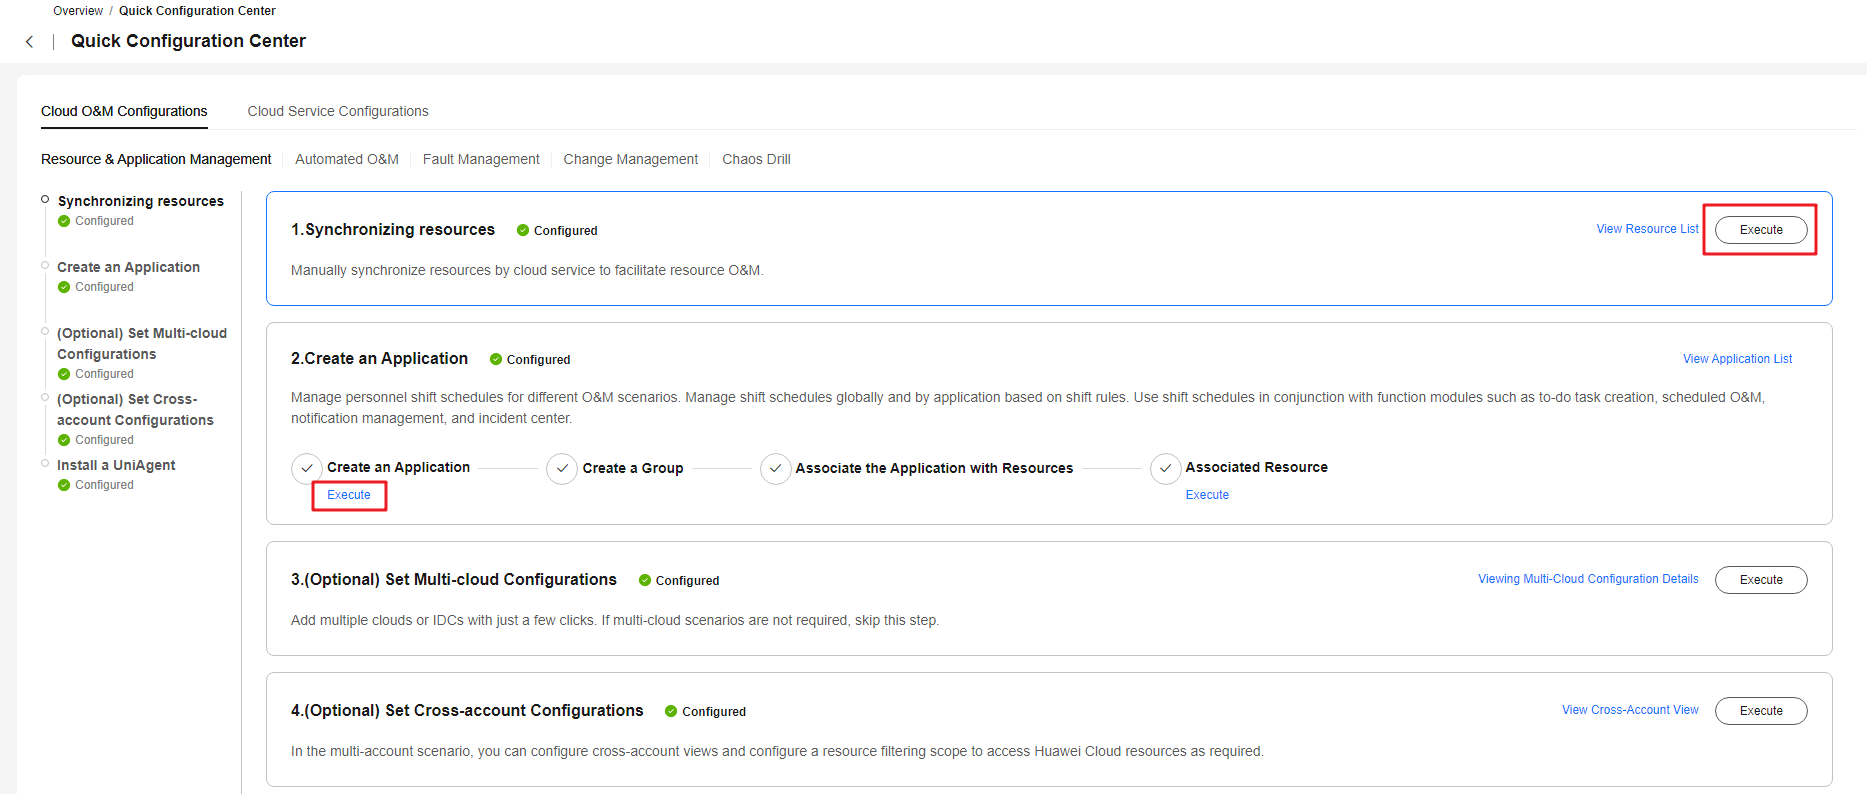The height and width of the screenshot is (794, 1867).
Task: Click green Configured icon beside 2.Create an Application heading
Action: coord(496,360)
